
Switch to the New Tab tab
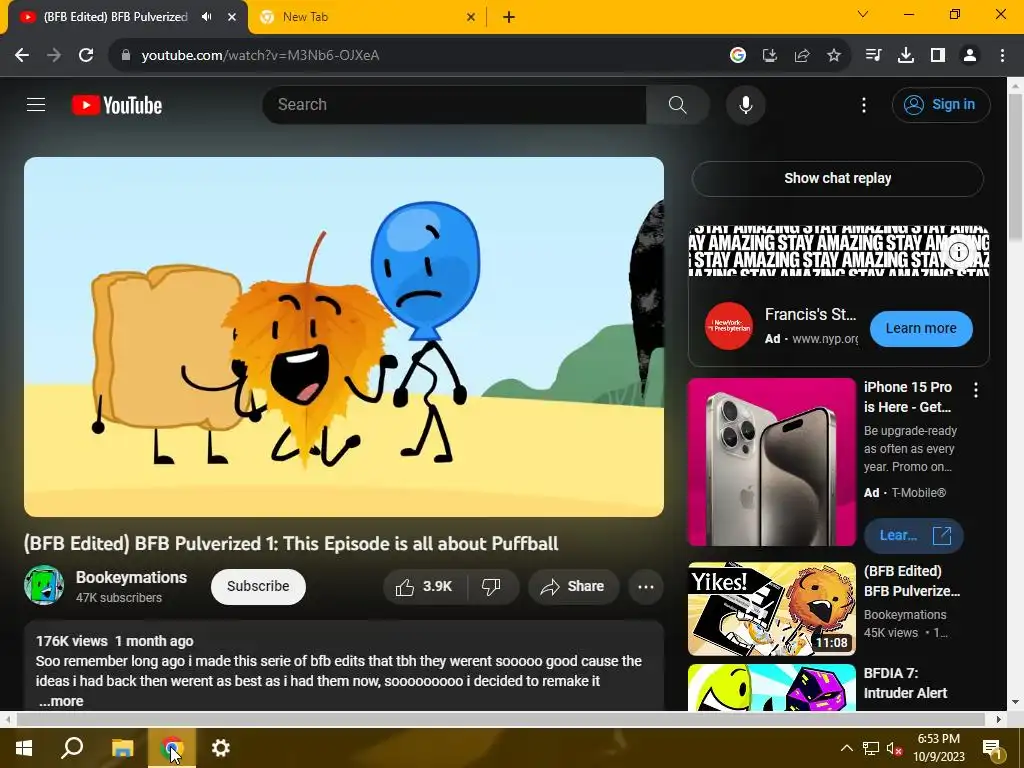click(x=366, y=17)
